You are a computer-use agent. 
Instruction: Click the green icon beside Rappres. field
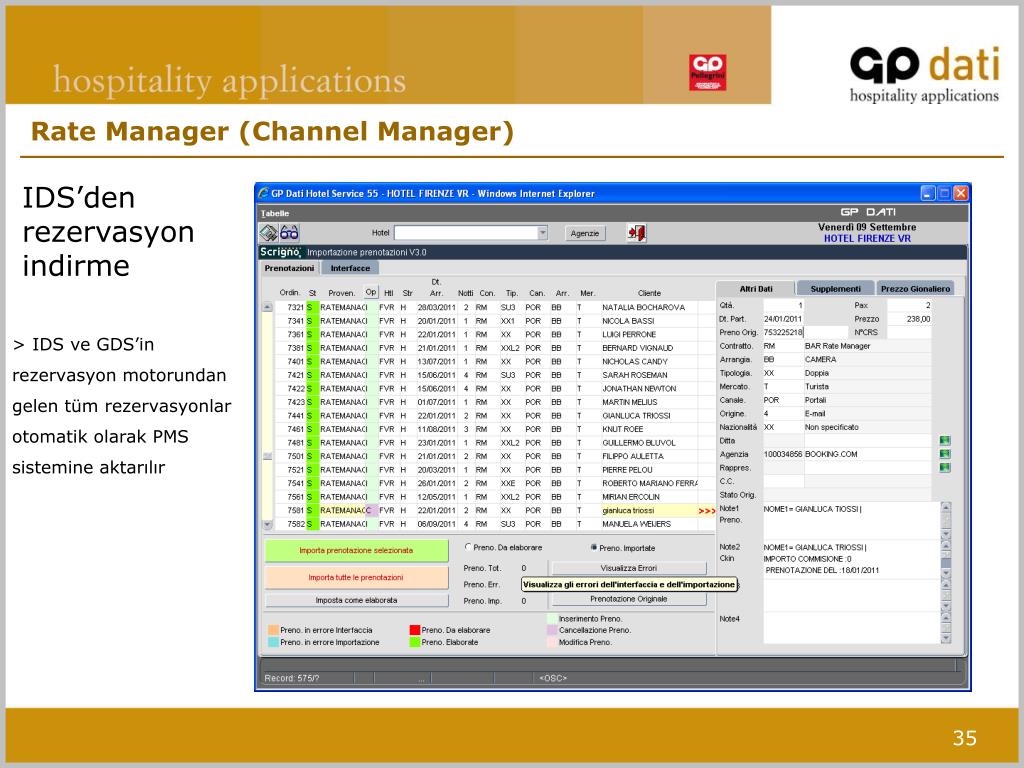[x=944, y=467]
